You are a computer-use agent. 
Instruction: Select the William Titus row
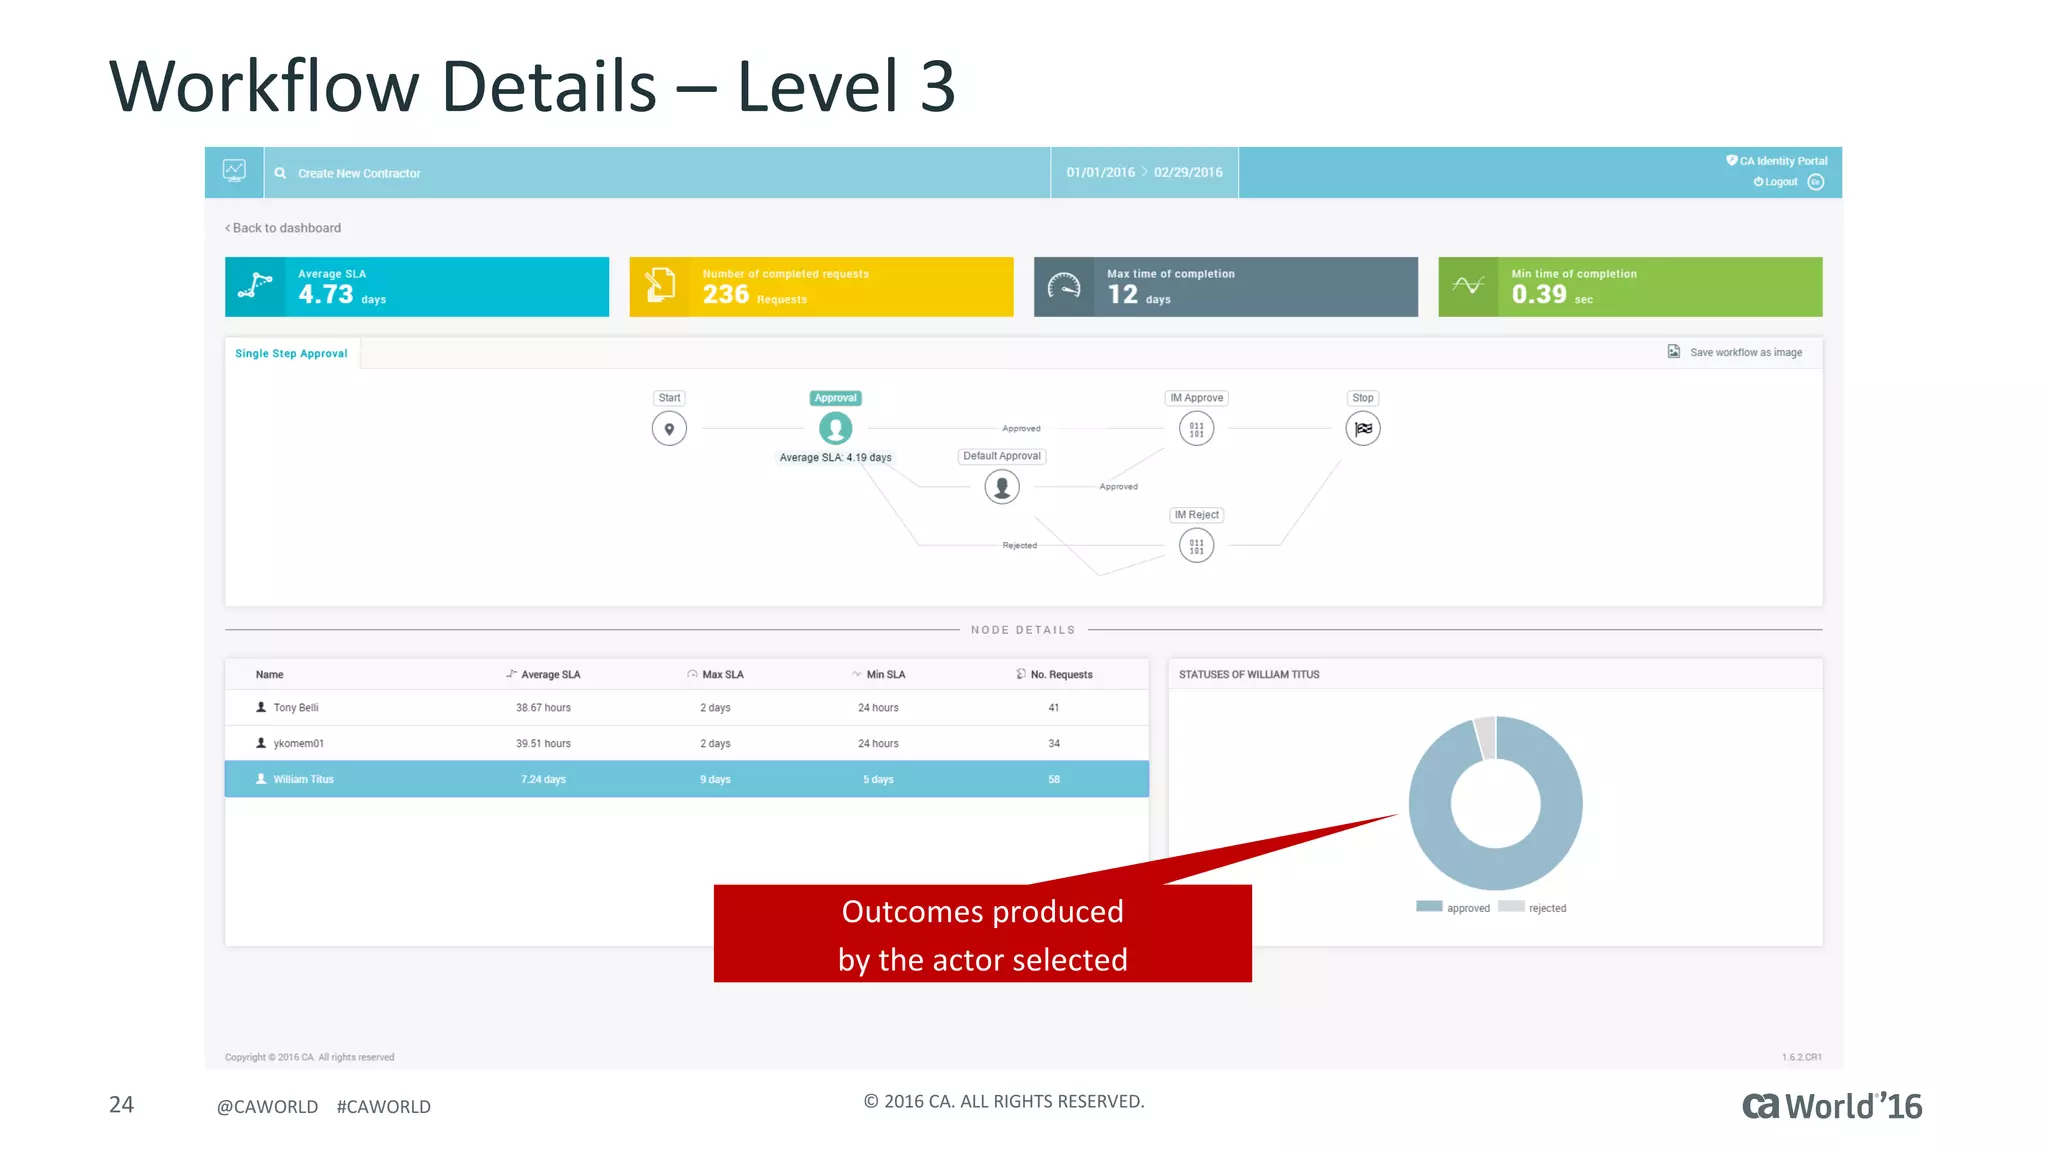pyautogui.click(x=687, y=780)
